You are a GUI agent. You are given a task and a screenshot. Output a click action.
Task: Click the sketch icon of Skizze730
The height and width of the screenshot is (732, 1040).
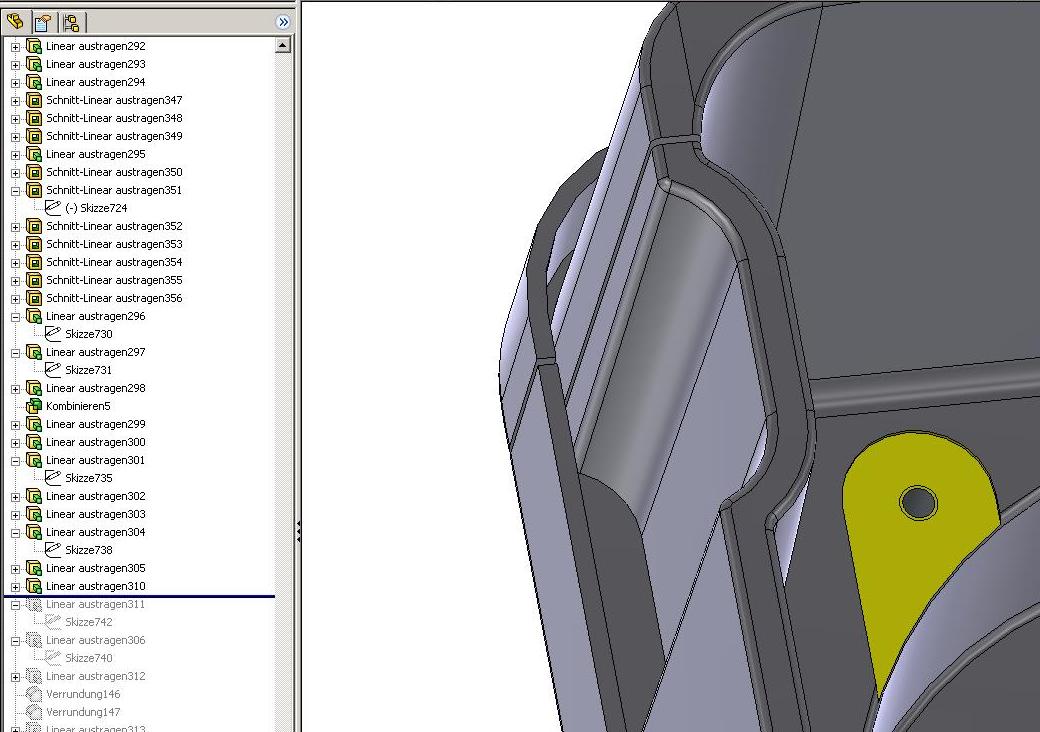[x=52, y=334]
